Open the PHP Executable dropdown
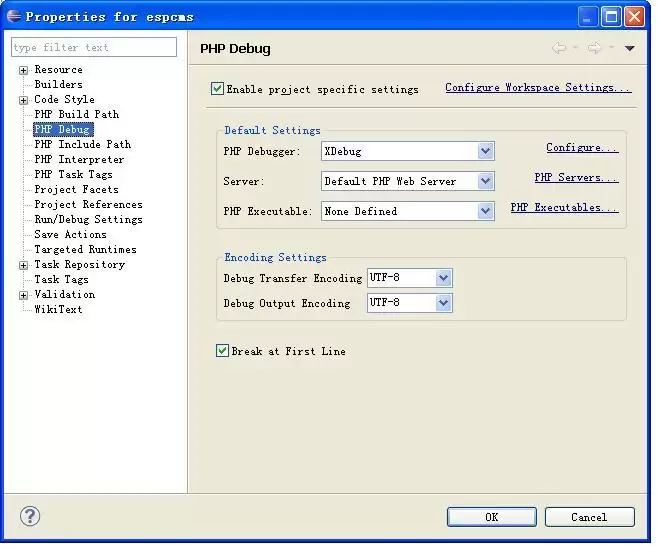This screenshot has height=548, width=658. tap(486, 211)
